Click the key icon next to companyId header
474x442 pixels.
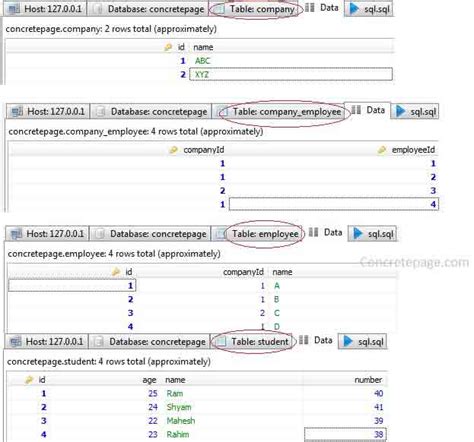coord(173,150)
